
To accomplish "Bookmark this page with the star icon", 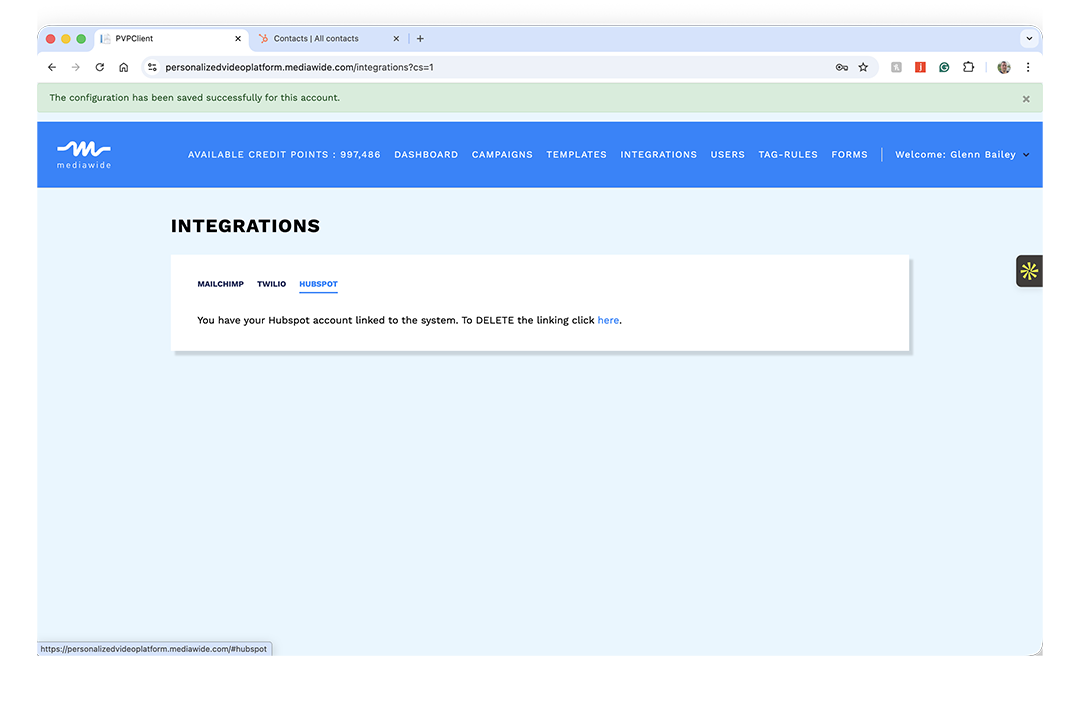I will click(863, 67).
